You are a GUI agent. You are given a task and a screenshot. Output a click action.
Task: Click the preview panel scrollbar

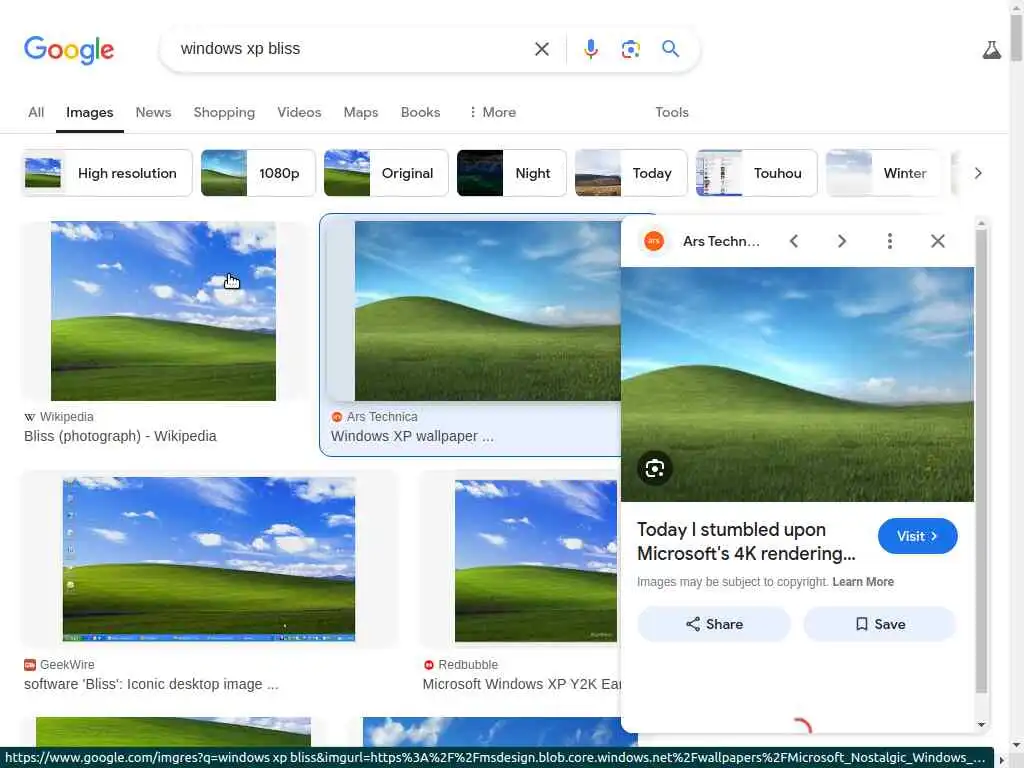(981, 460)
